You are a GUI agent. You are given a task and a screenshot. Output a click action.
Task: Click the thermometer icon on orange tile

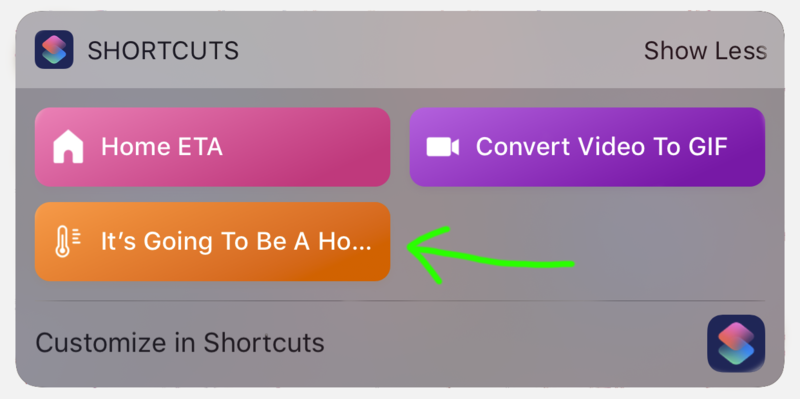click(68, 241)
